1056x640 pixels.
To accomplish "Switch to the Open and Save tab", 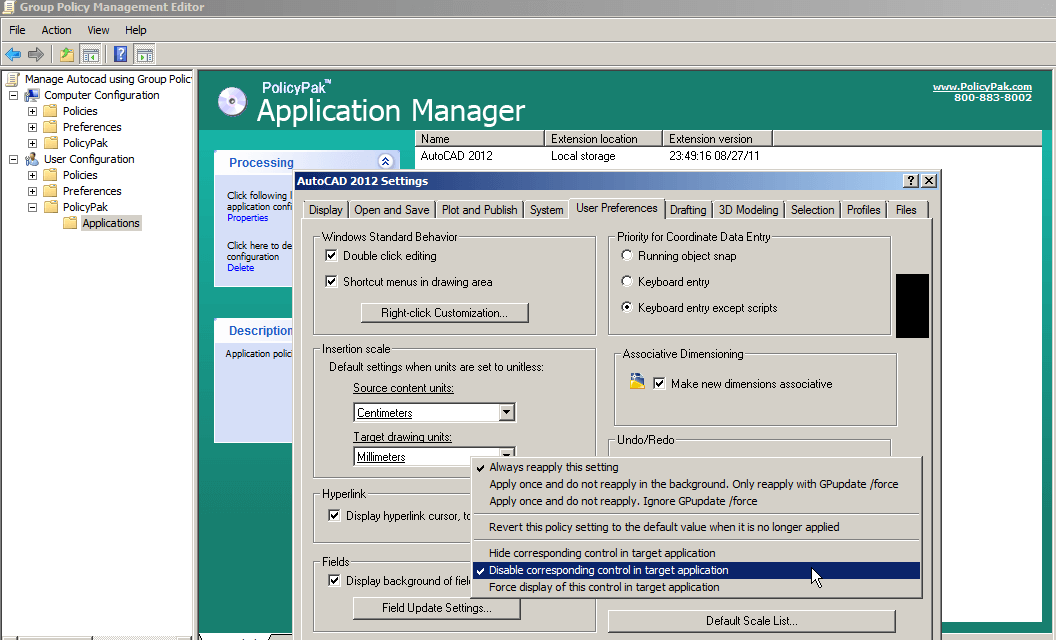I will coord(392,210).
